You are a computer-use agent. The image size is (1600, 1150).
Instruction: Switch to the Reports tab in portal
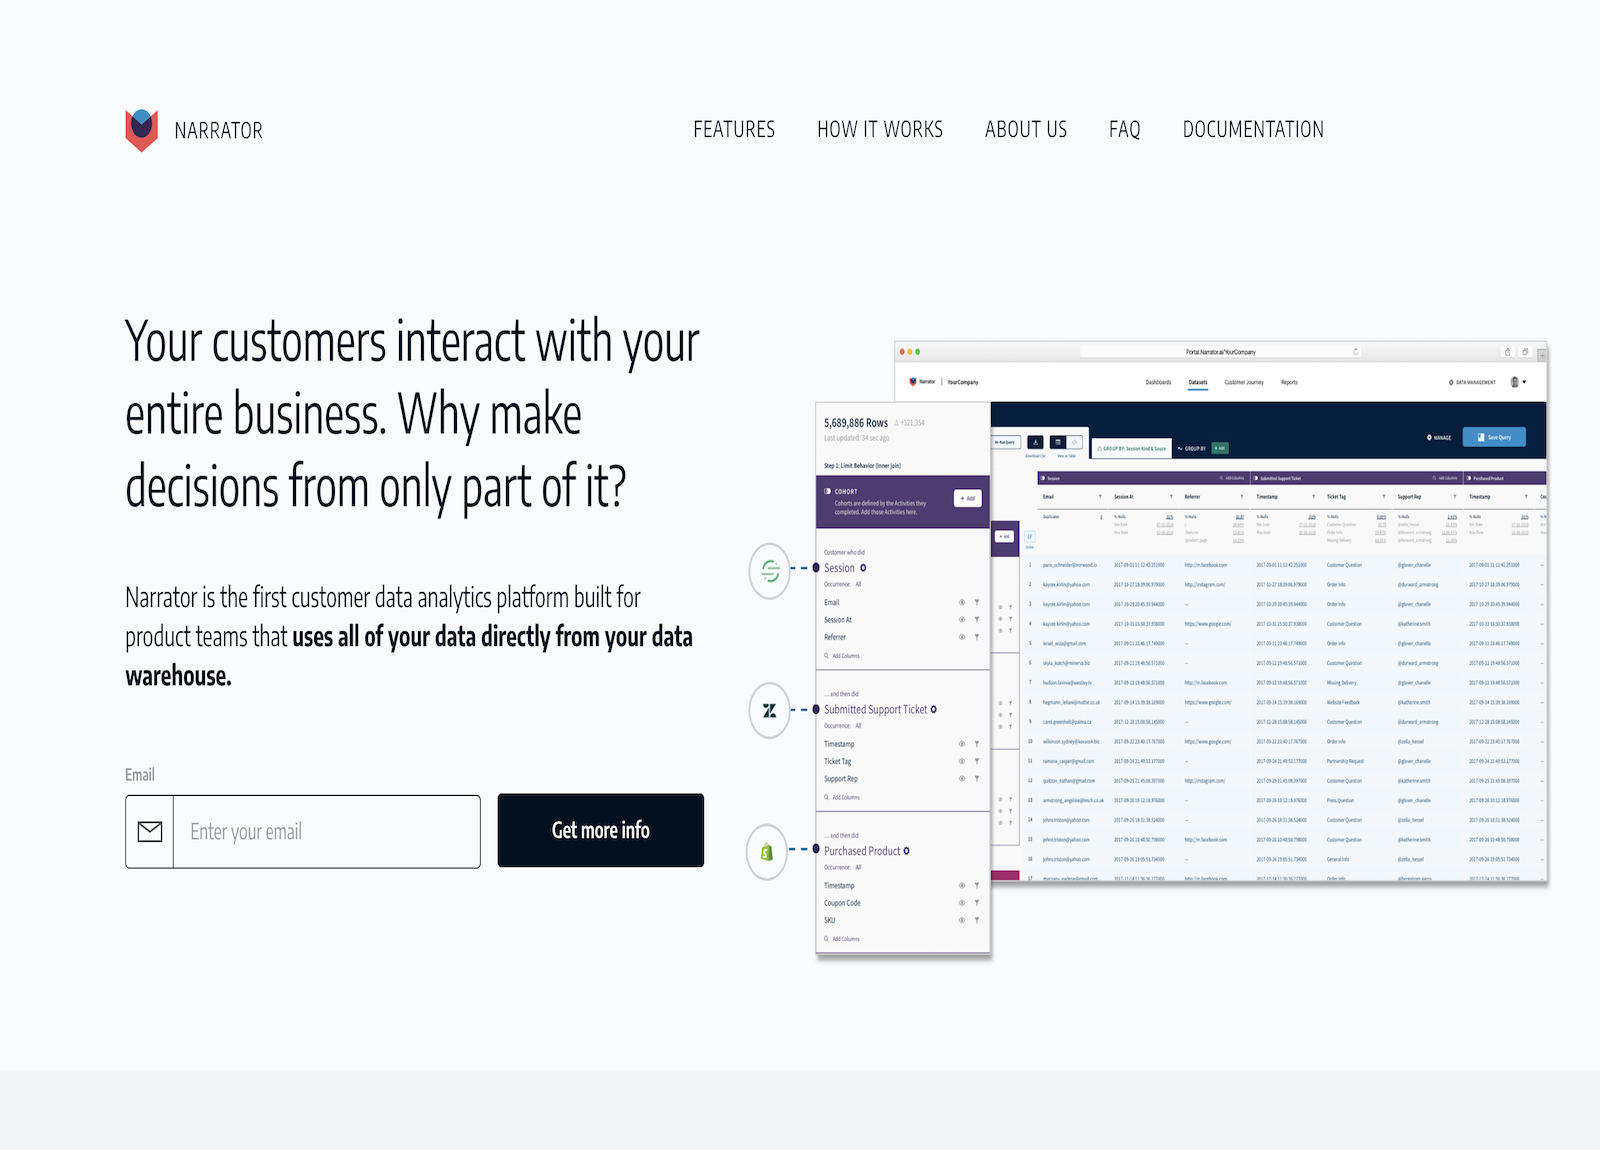[1289, 382]
